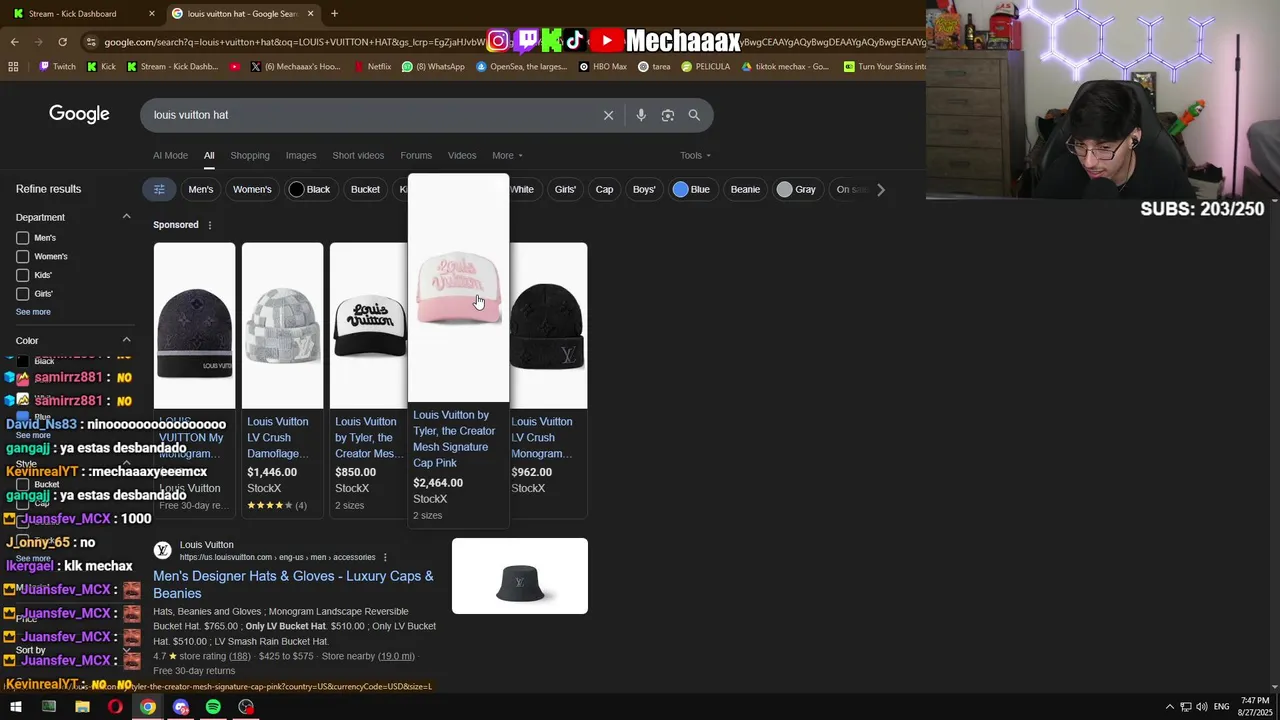1280x720 pixels.
Task: Select the Beanie filter chip
Action: (x=745, y=189)
